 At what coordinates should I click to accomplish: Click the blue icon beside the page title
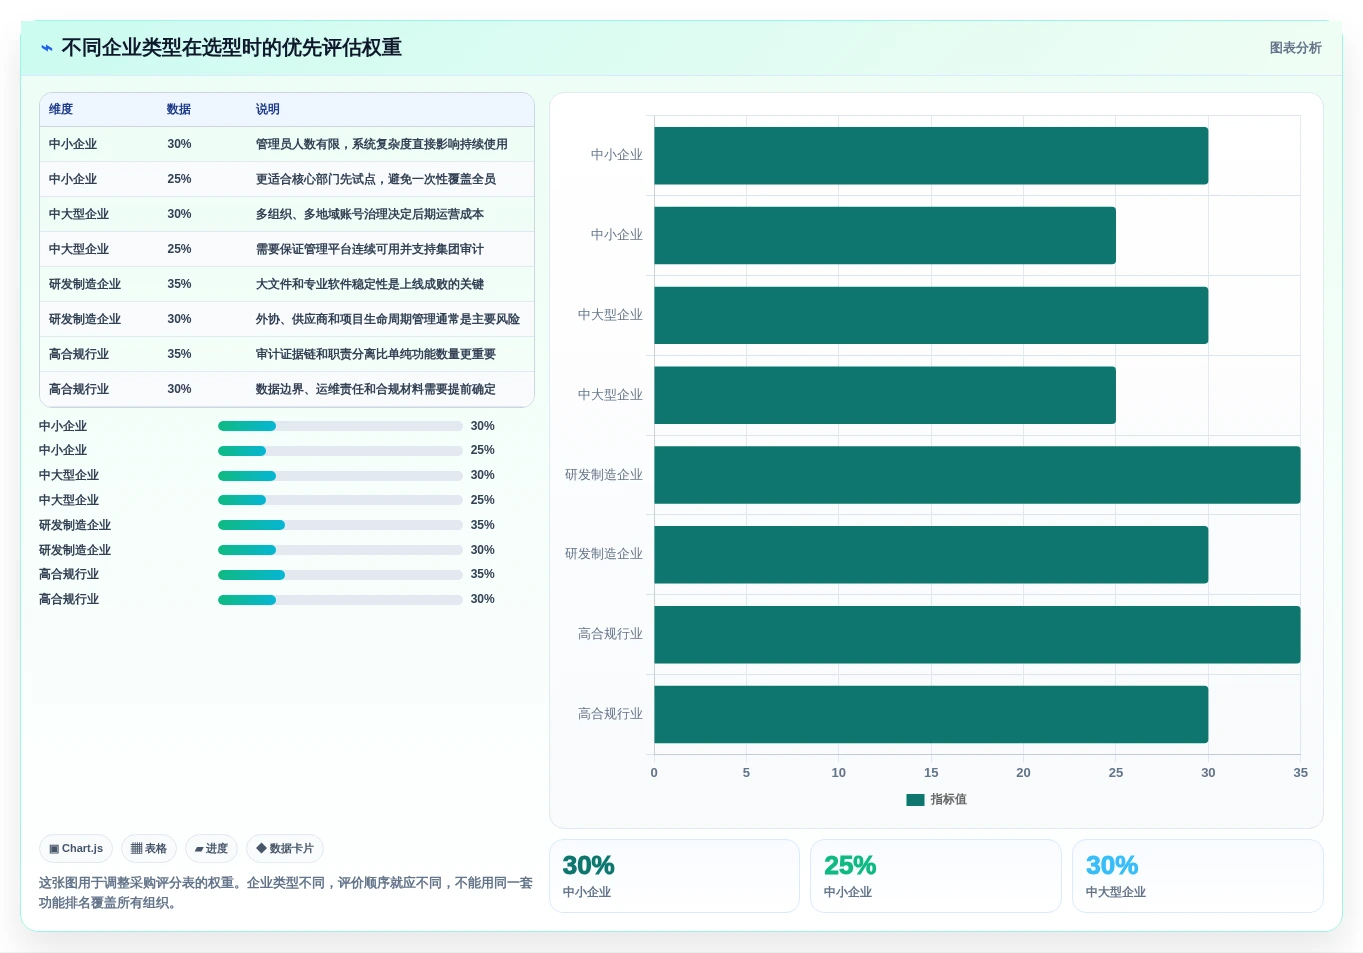47,48
